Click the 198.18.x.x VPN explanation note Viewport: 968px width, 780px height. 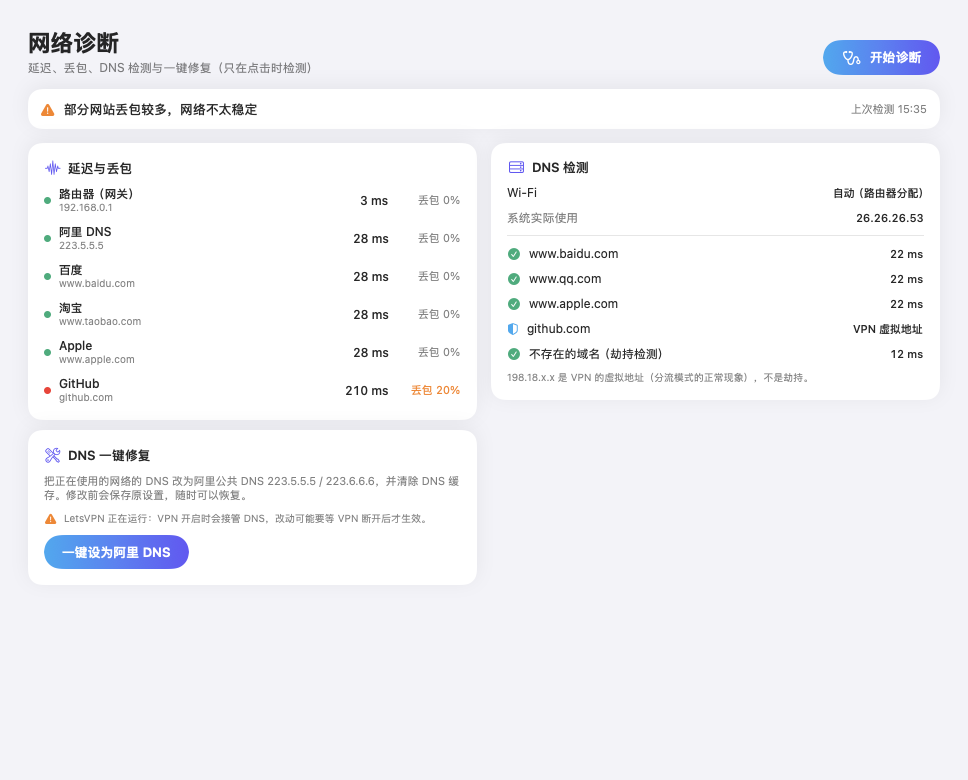coord(658,377)
